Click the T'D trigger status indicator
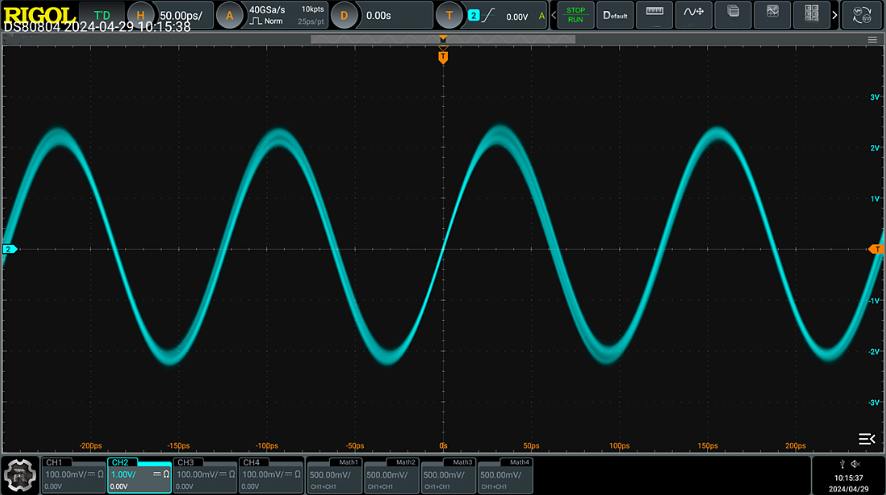 (x=102, y=15)
